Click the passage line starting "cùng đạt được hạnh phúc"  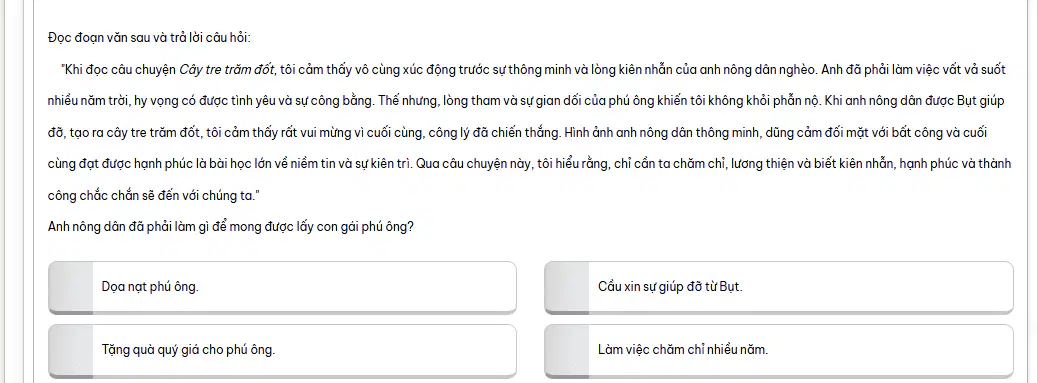coord(530,164)
